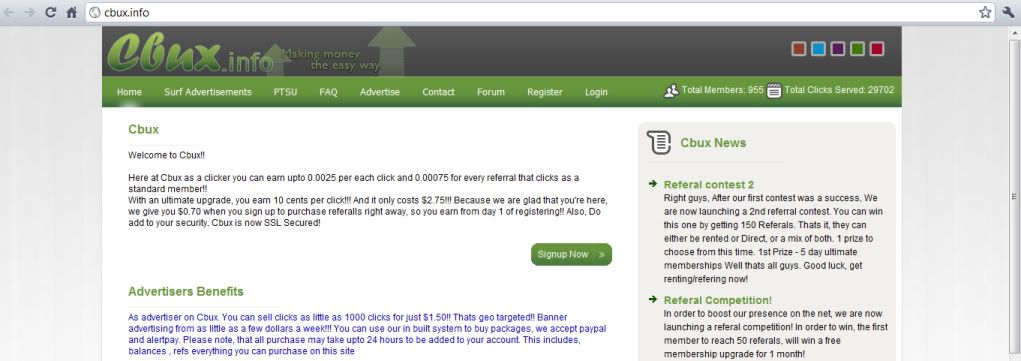Click the cbux.info address bar
1021x361 pixels.
(540, 12)
